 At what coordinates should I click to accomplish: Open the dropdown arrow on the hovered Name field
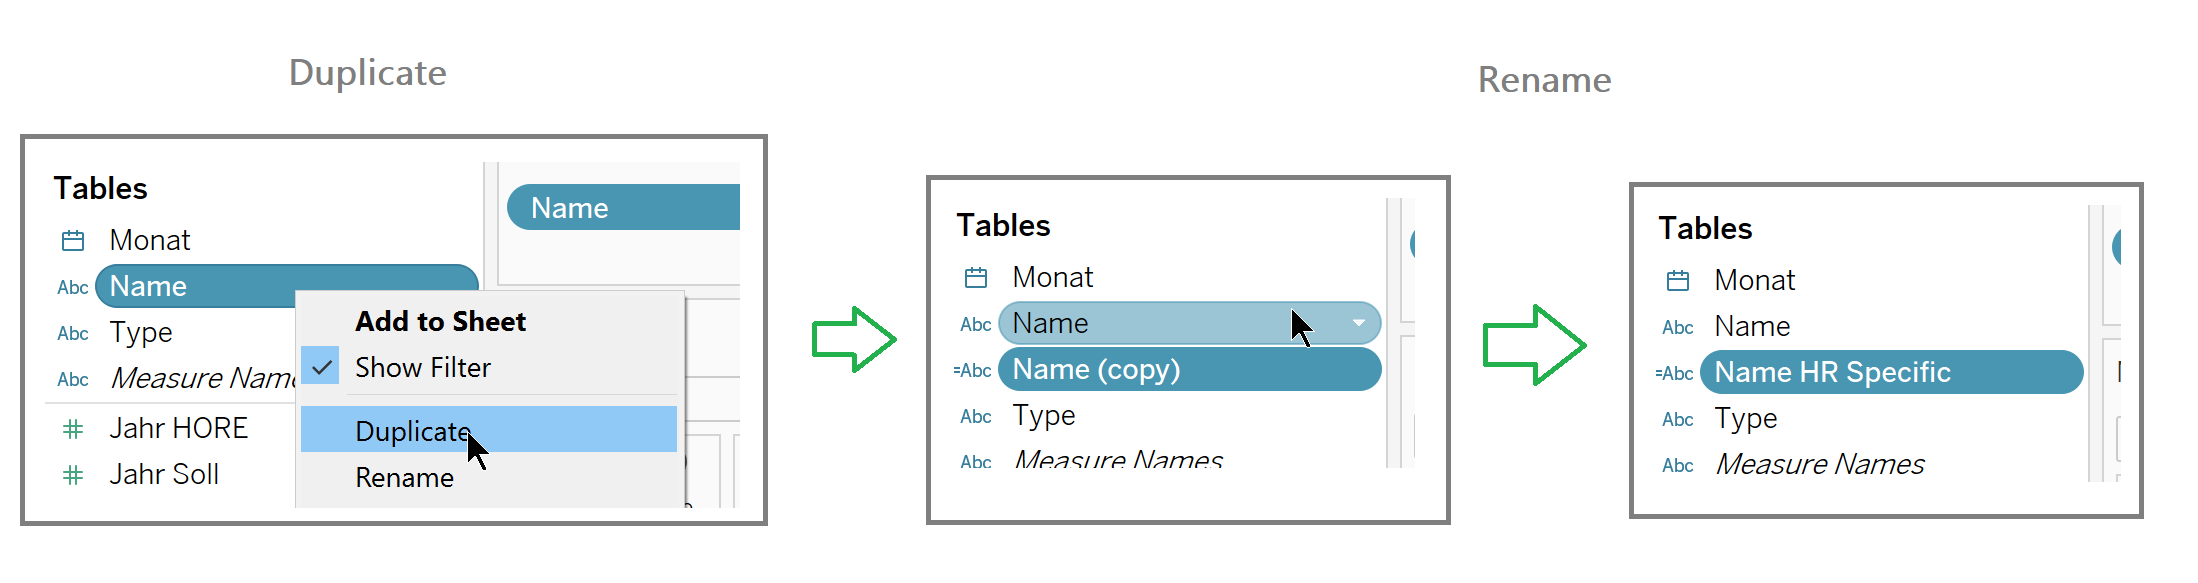click(x=1359, y=323)
